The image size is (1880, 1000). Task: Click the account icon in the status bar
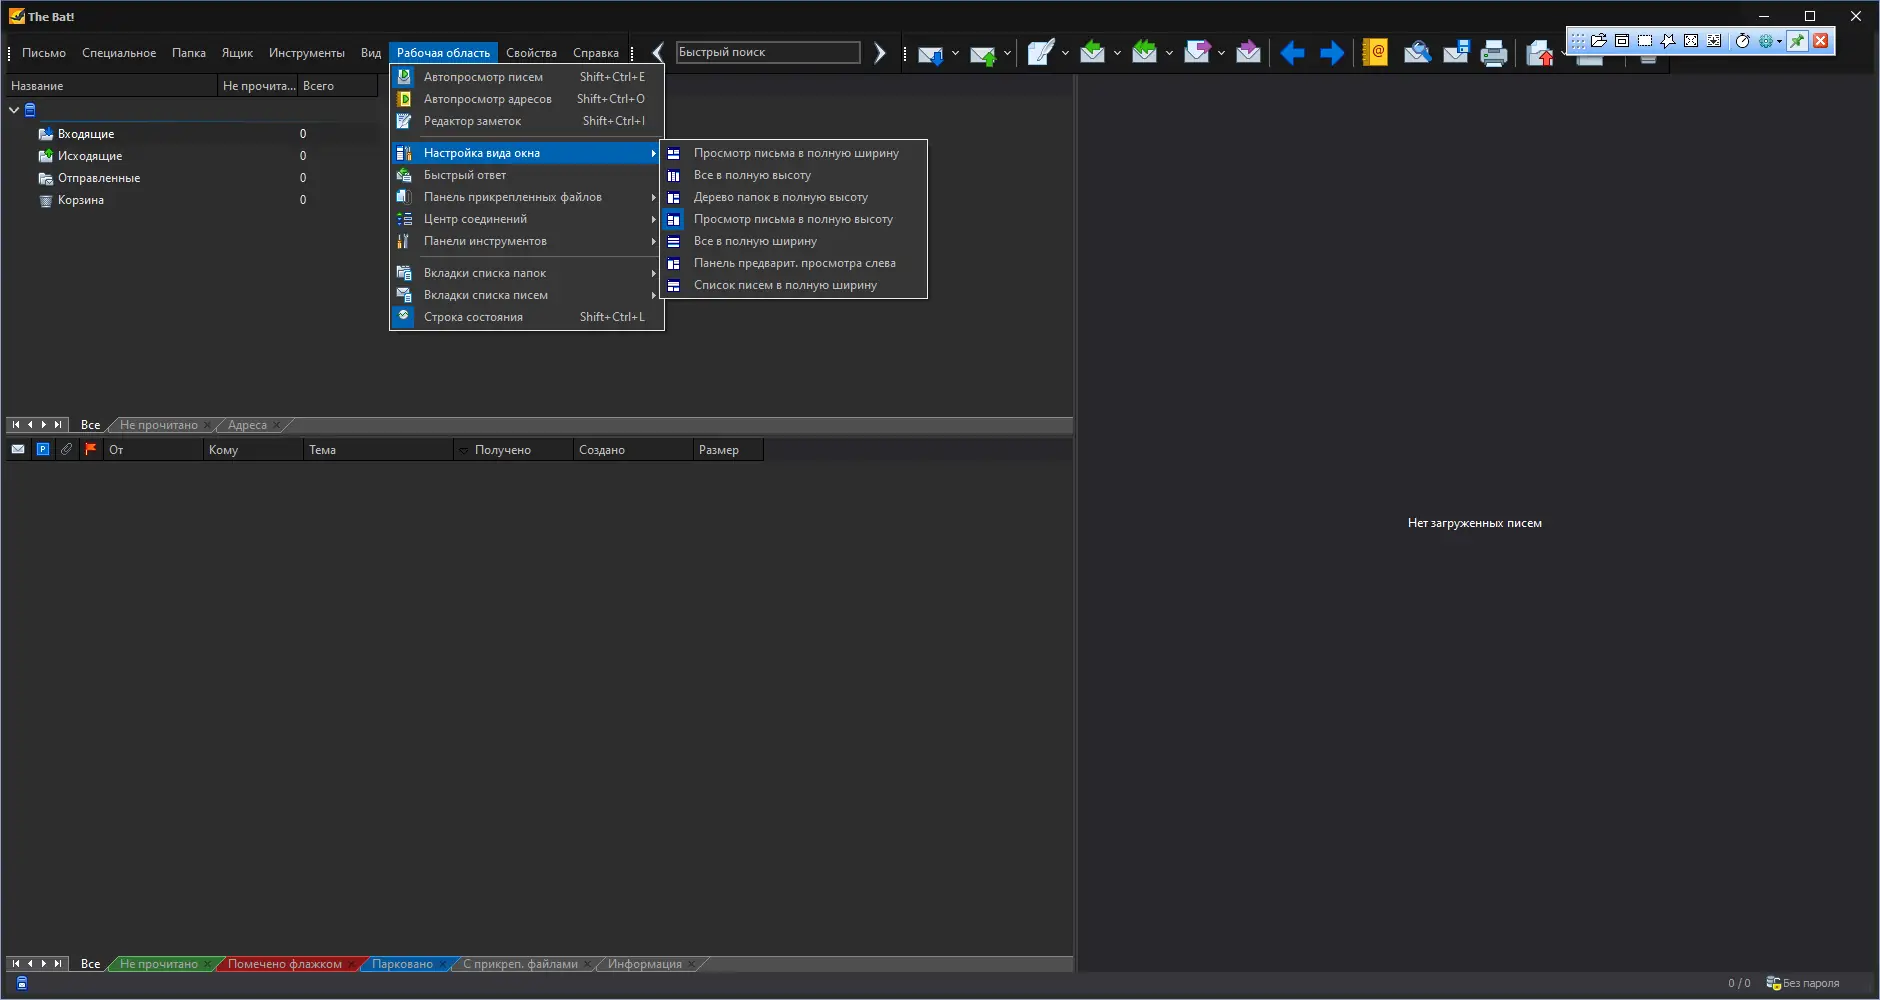click(22, 983)
